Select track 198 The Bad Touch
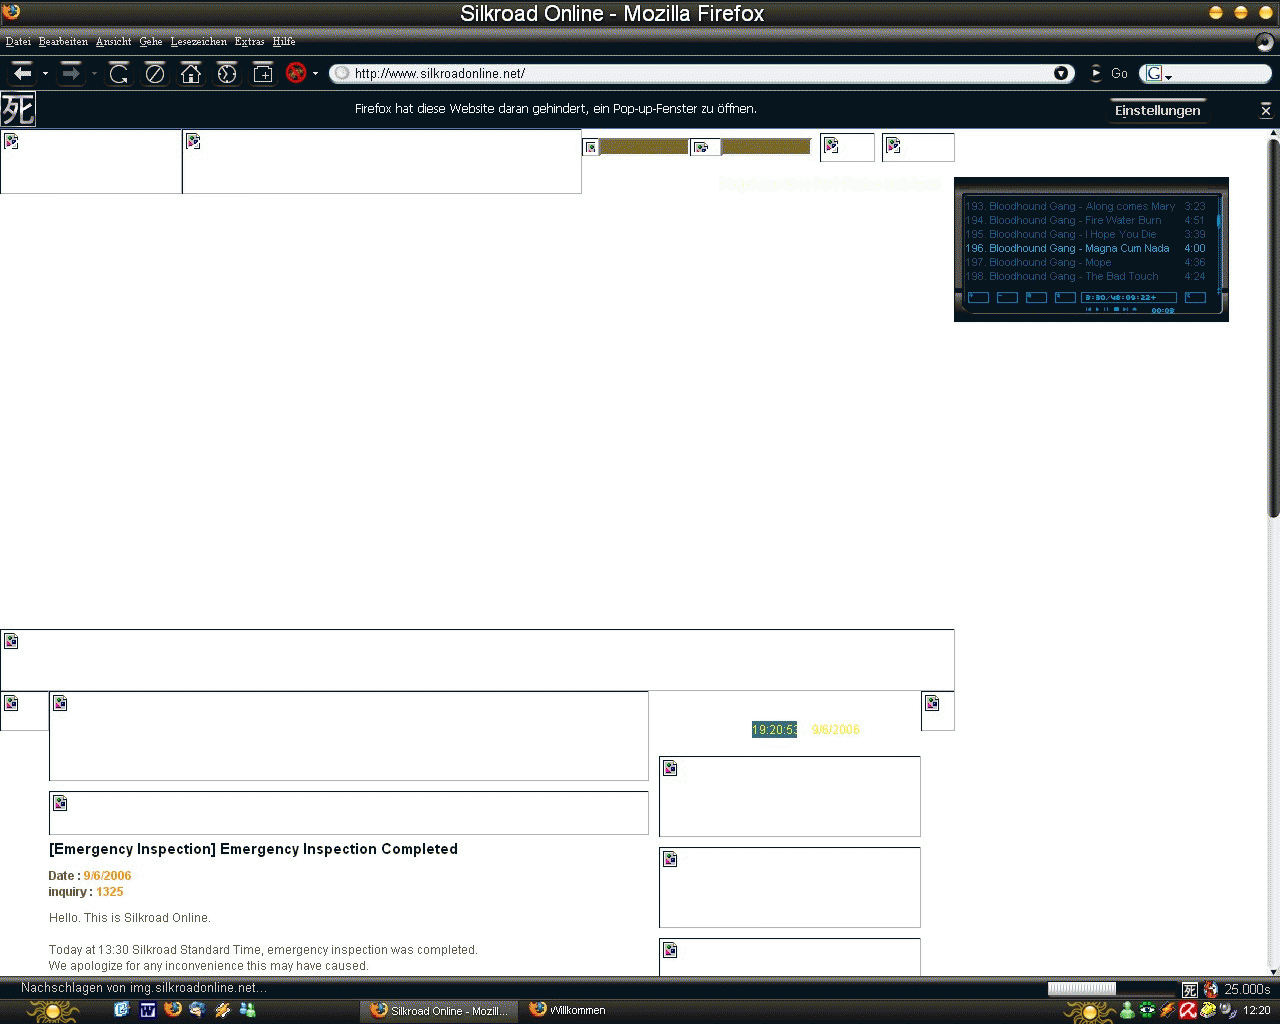1280x1024 pixels. click(1085, 276)
